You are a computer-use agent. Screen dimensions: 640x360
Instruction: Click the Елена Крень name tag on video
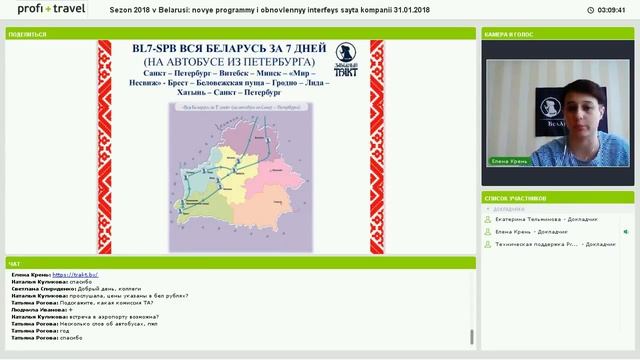click(x=509, y=162)
